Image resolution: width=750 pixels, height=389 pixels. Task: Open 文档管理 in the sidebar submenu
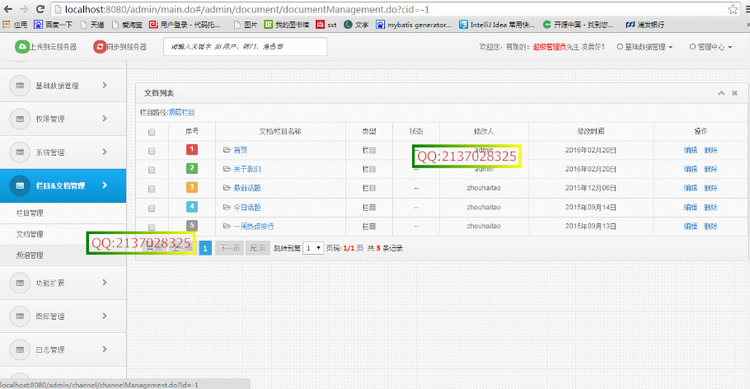[x=30, y=234]
